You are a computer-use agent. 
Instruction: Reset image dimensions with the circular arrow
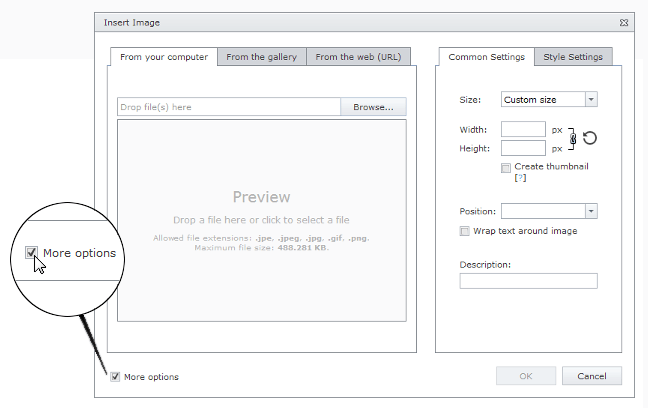coord(590,138)
